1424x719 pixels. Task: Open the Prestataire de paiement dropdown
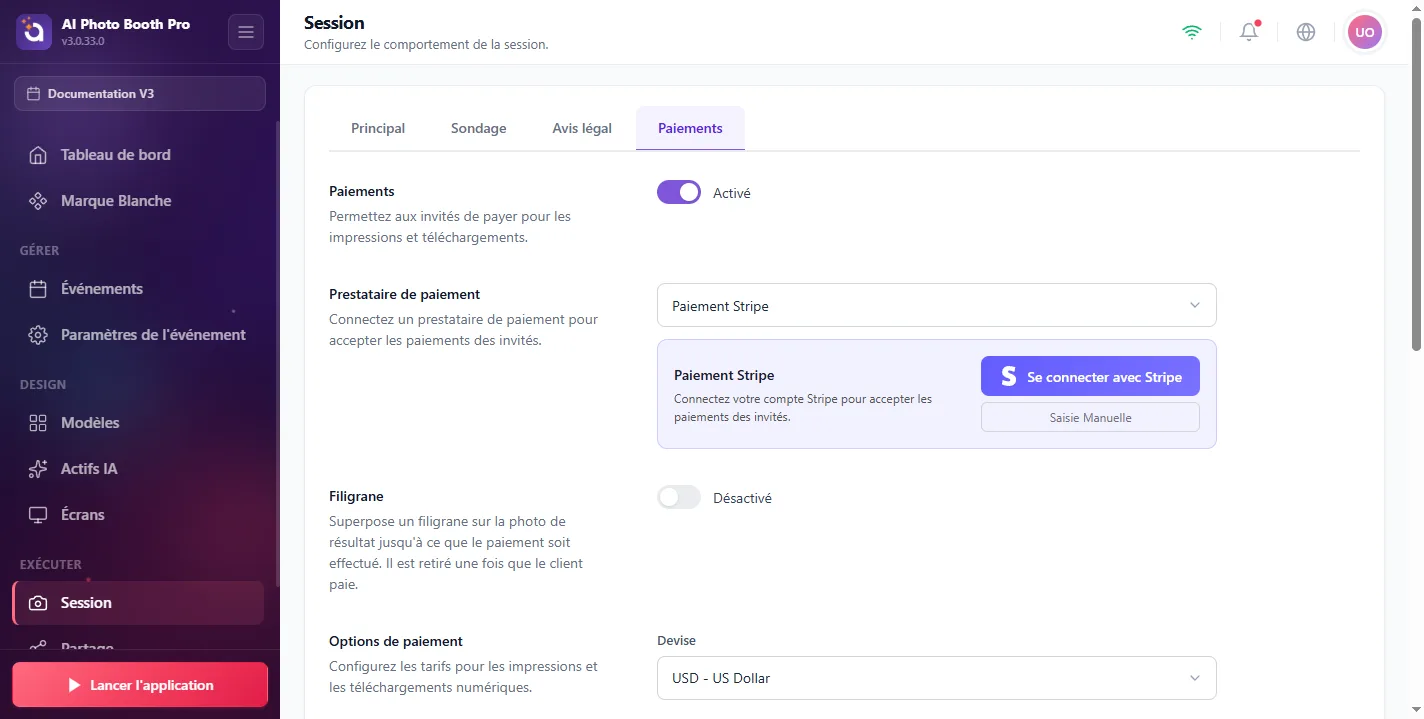[x=936, y=305]
